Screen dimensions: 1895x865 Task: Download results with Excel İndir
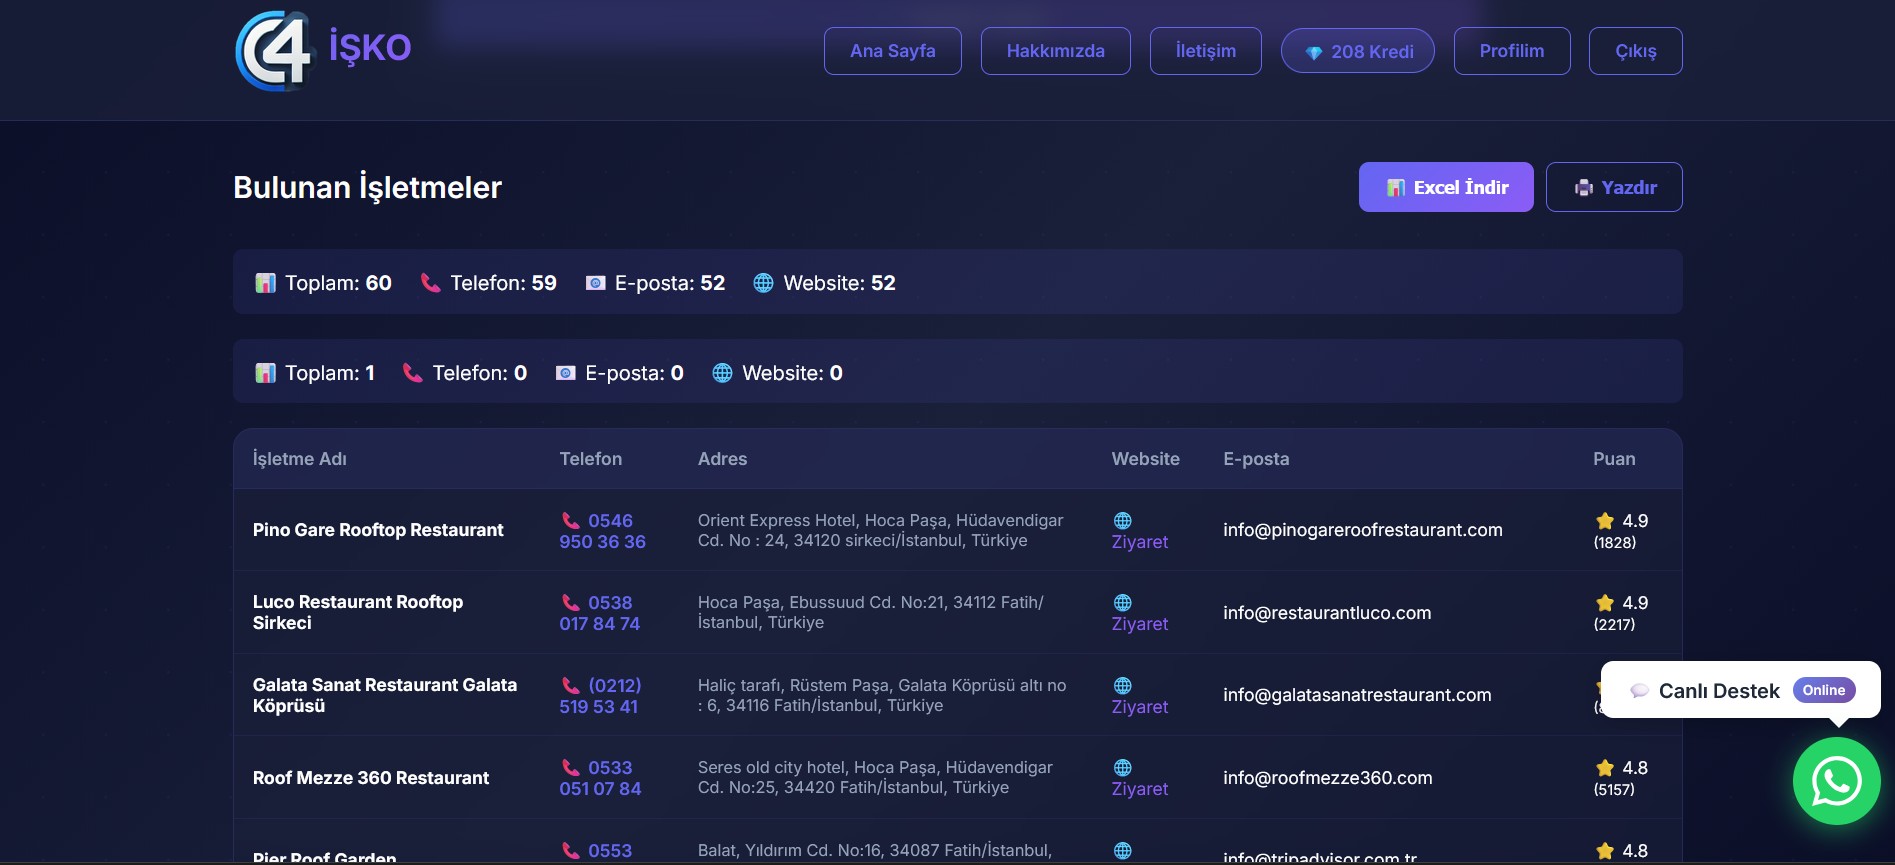1446,187
